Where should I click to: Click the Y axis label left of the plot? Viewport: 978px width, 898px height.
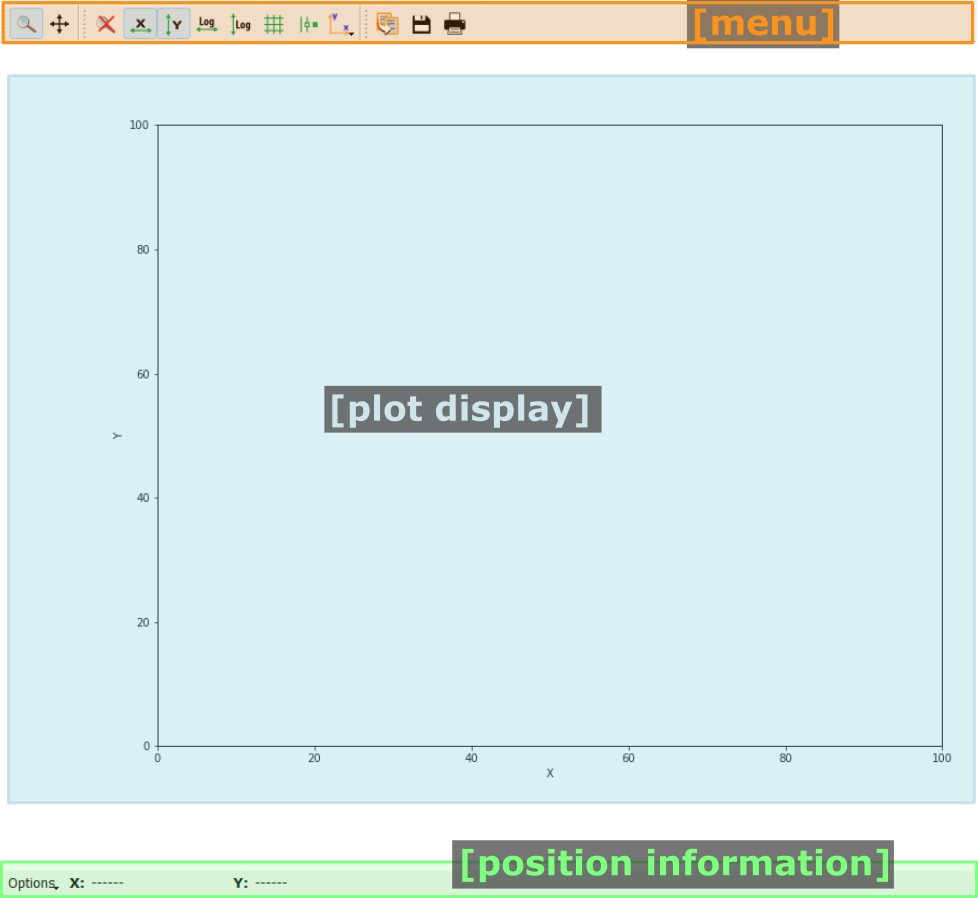[x=117, y=435]
